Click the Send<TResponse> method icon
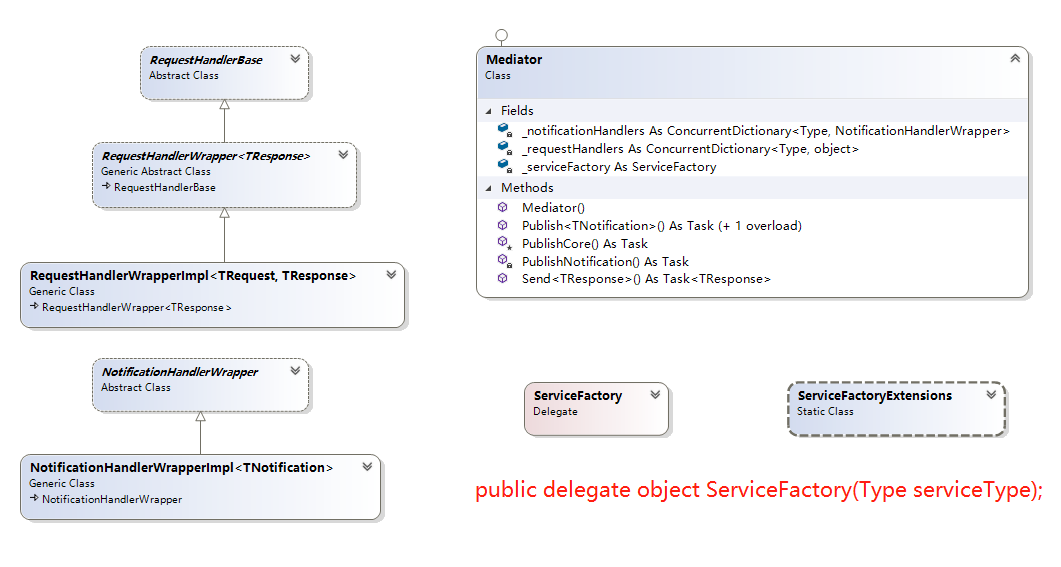 pyautogui.click(x=503, y=279)
